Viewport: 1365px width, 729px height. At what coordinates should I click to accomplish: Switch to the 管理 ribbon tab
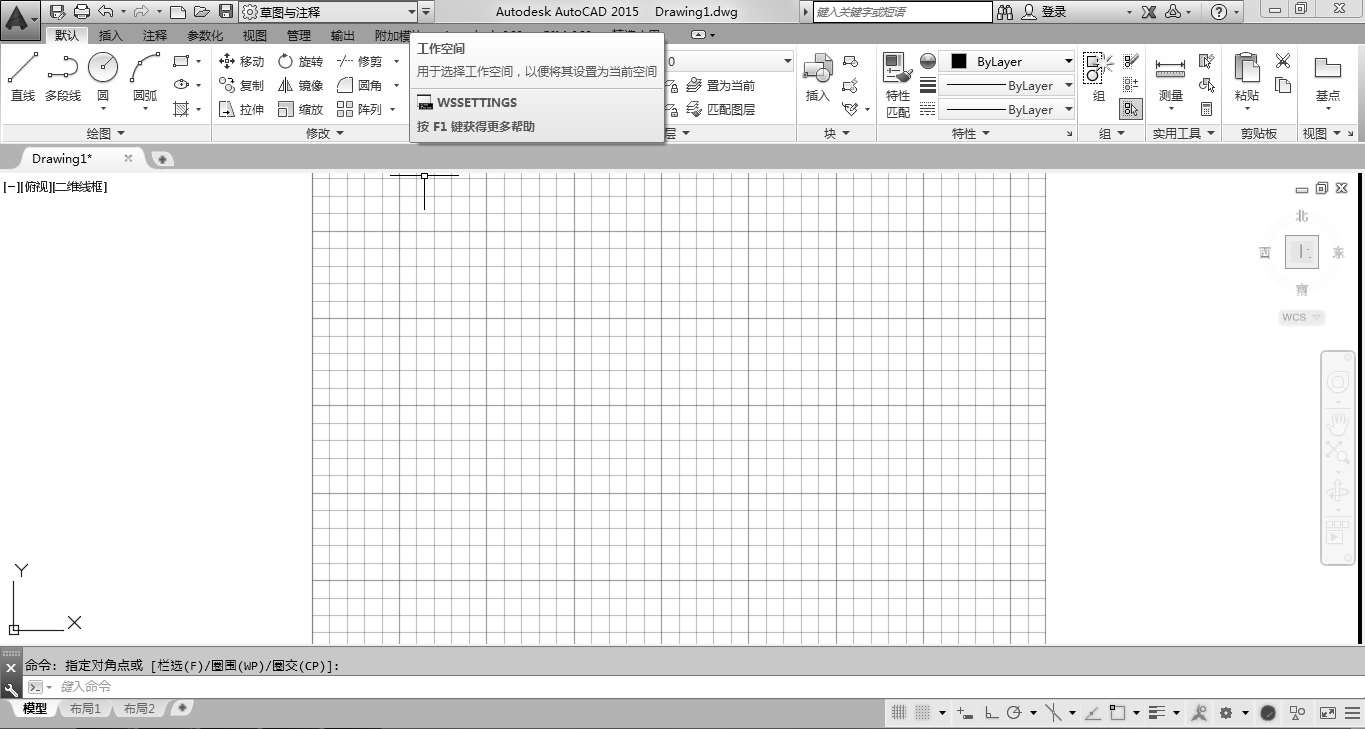pyautogui.click(x=299, y=35)
